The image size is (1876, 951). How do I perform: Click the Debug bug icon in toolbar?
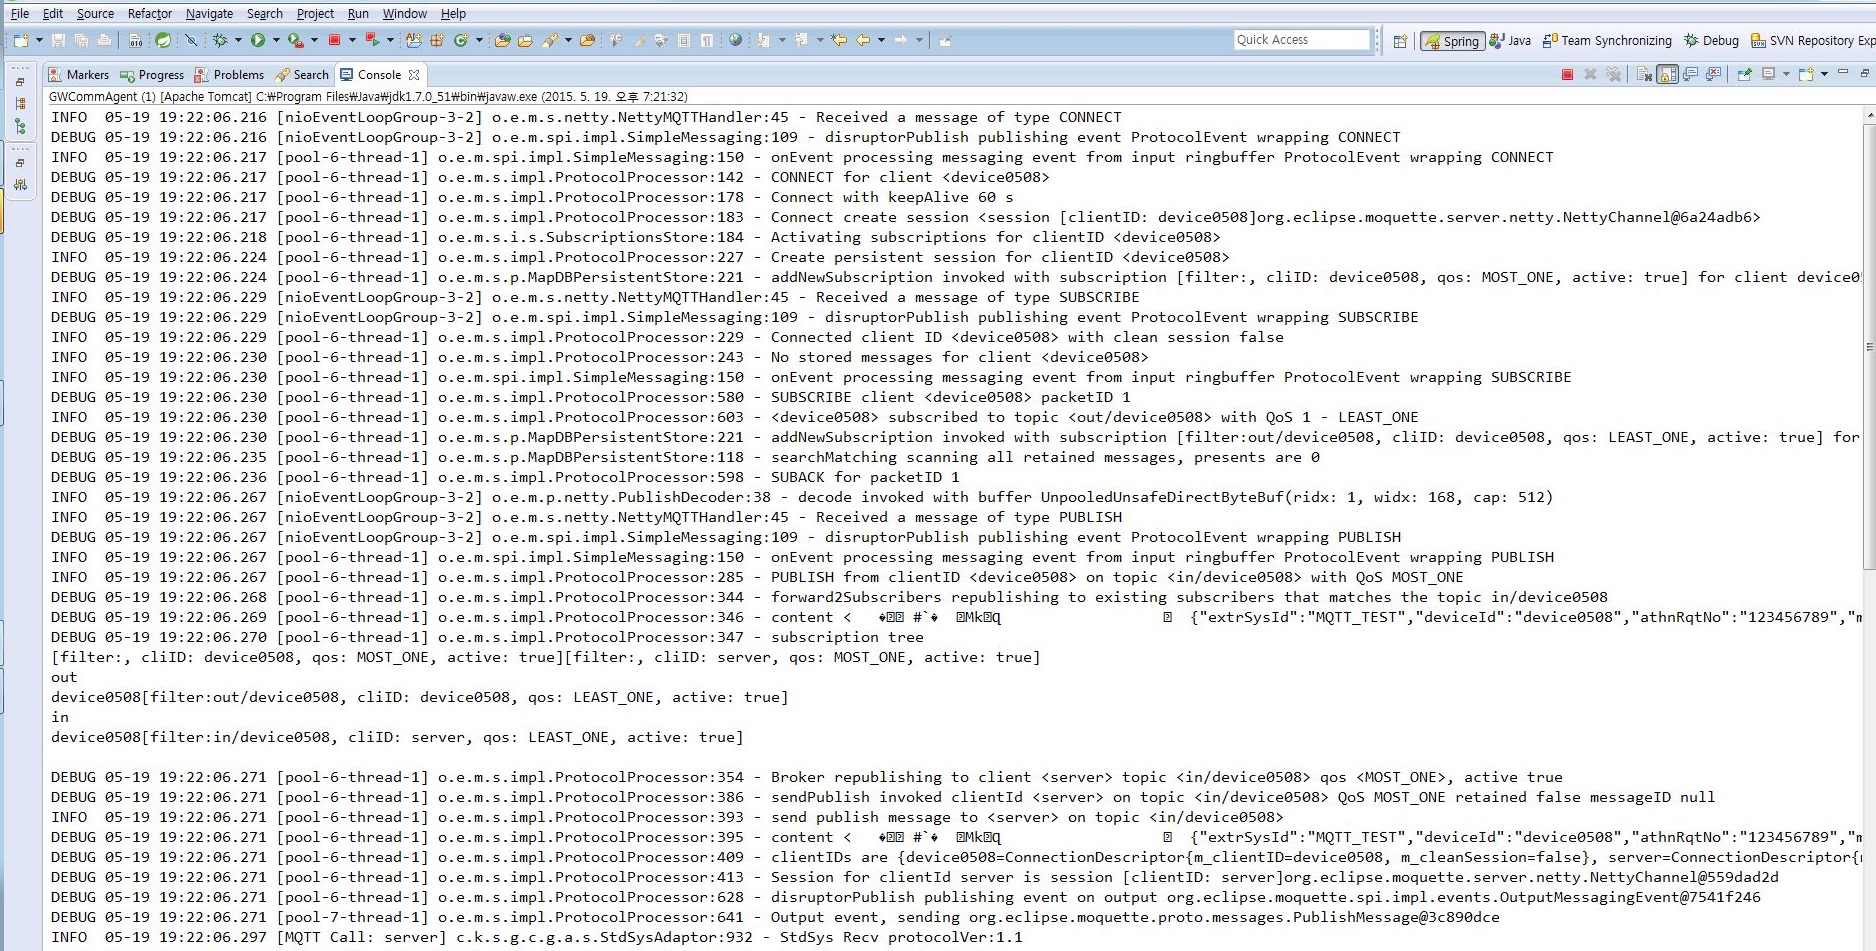coord(220,40)
